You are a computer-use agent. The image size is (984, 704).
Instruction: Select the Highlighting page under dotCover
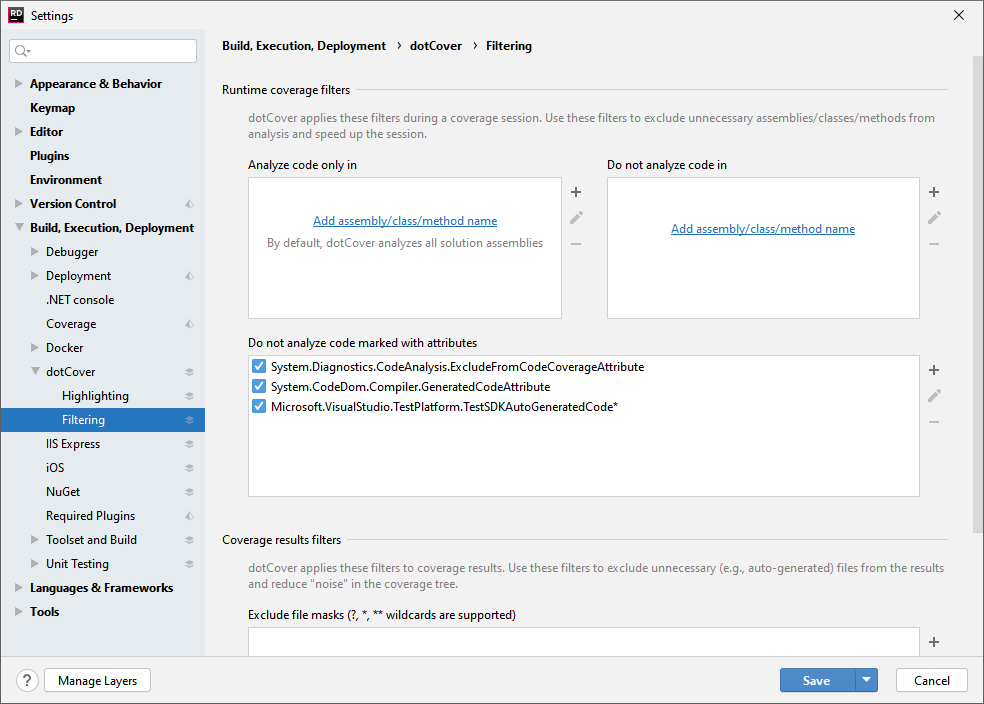[95, 396]
